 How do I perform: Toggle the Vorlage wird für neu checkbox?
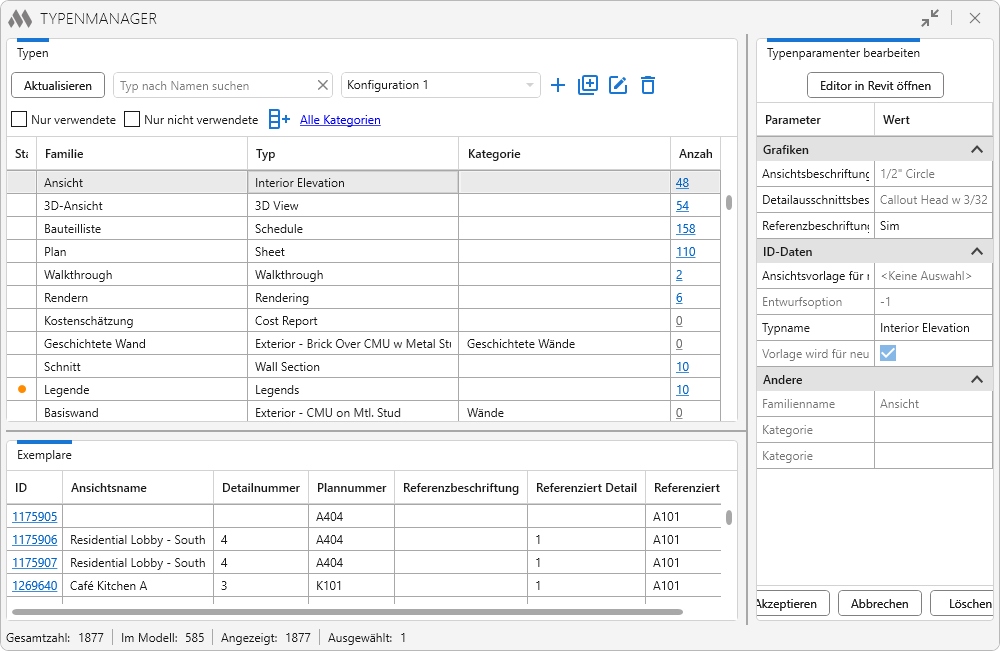pos(887,353)
